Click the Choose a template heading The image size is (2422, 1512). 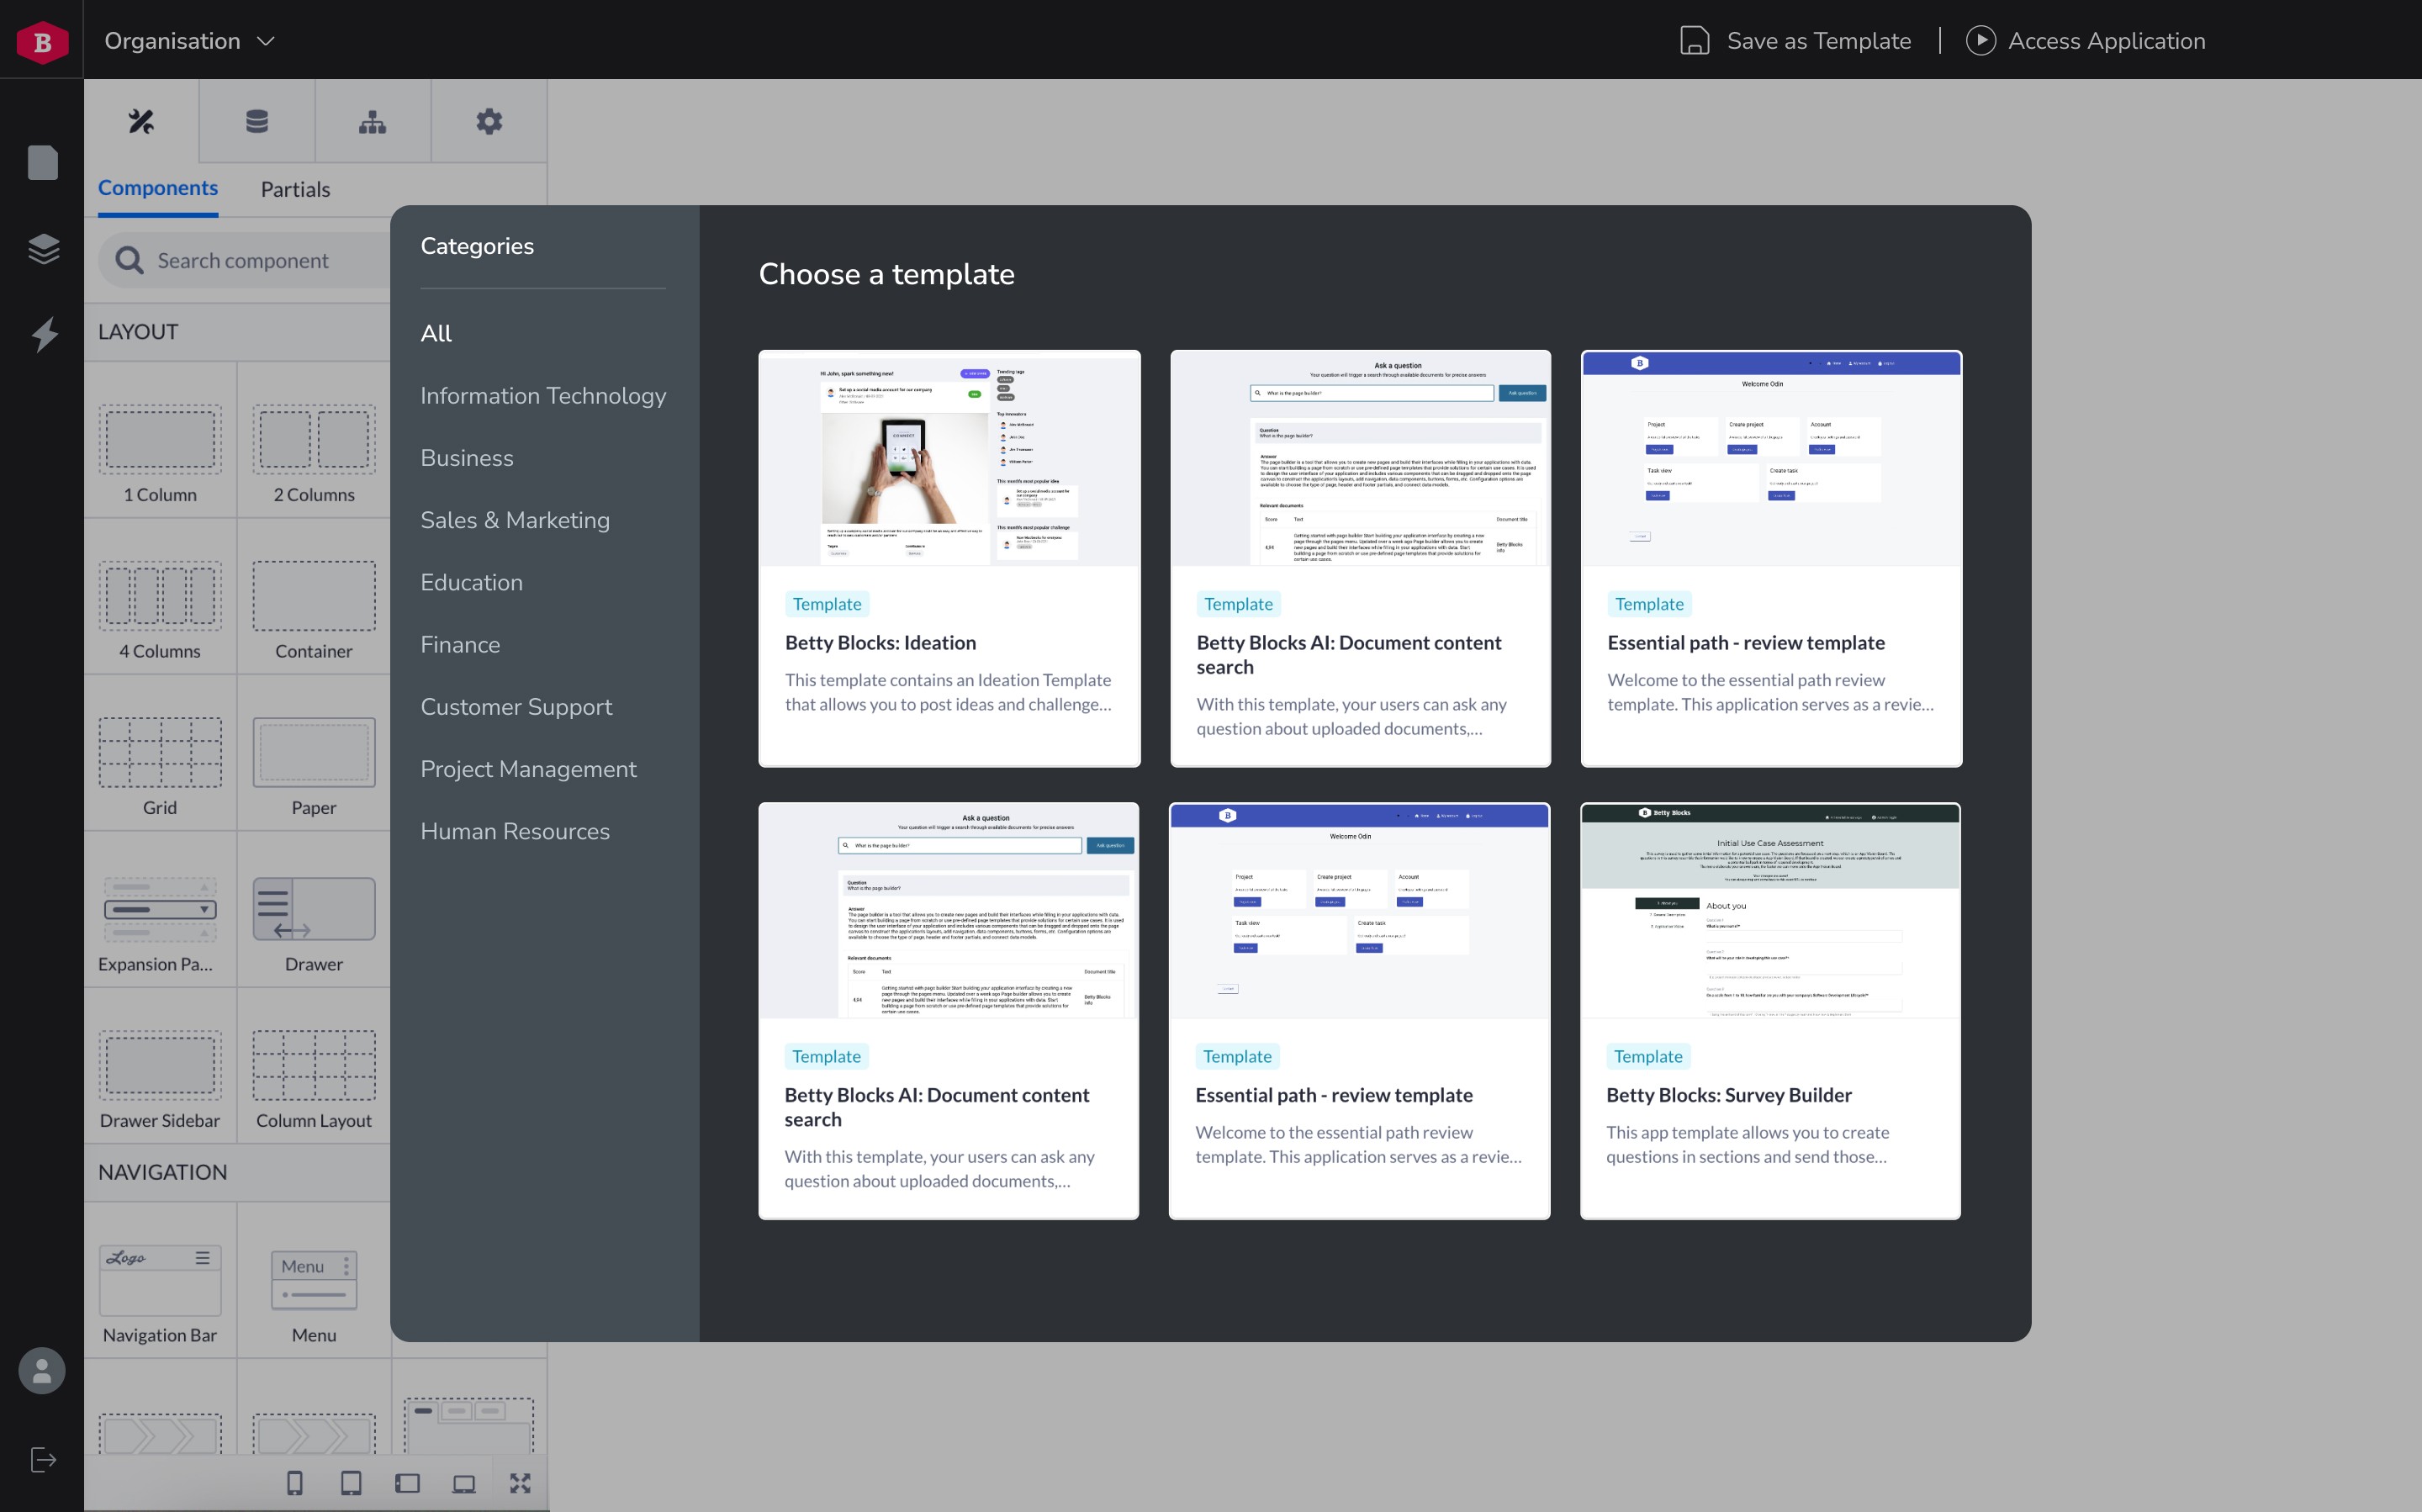pos(886,274)
